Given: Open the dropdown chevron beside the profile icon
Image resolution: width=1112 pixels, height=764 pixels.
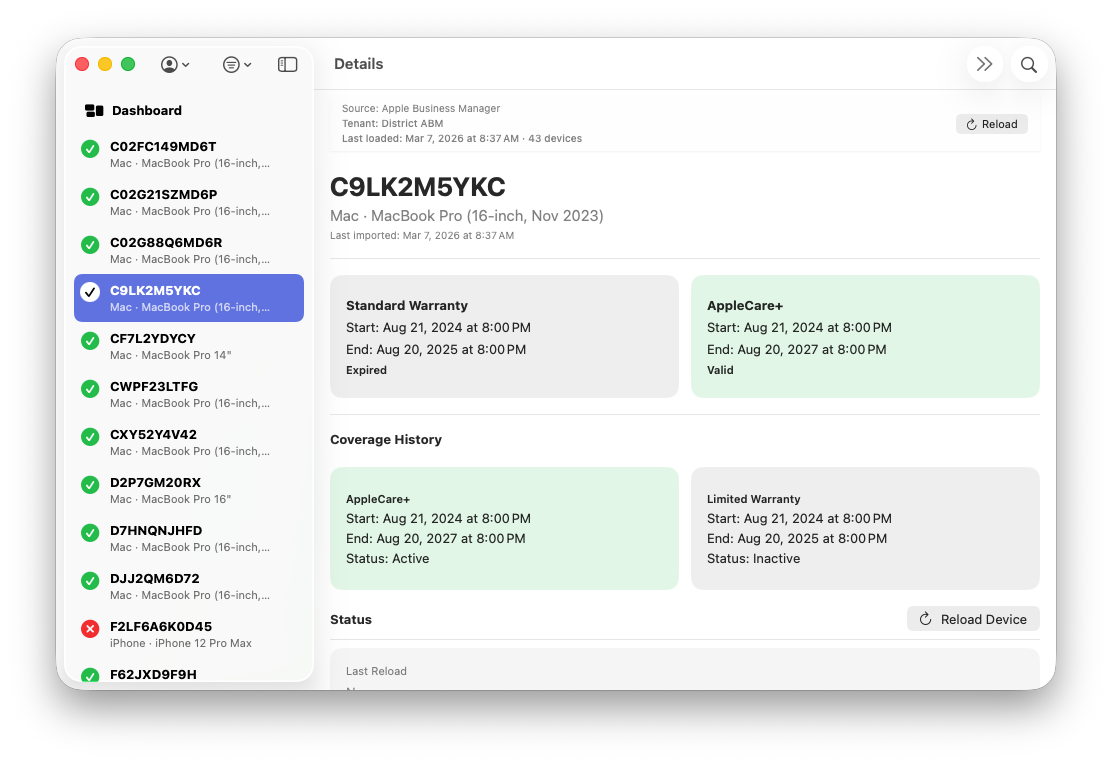Looking at the screenshot, I should click(186, 64).
